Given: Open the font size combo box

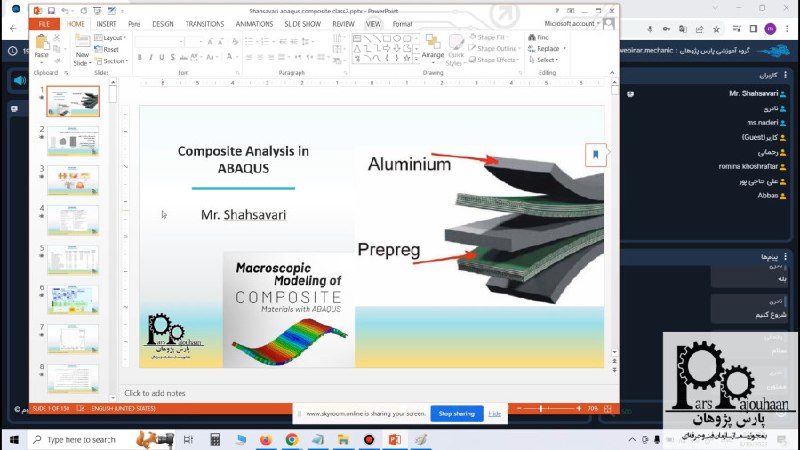Looking at the screenshot, I should [194, 41].
